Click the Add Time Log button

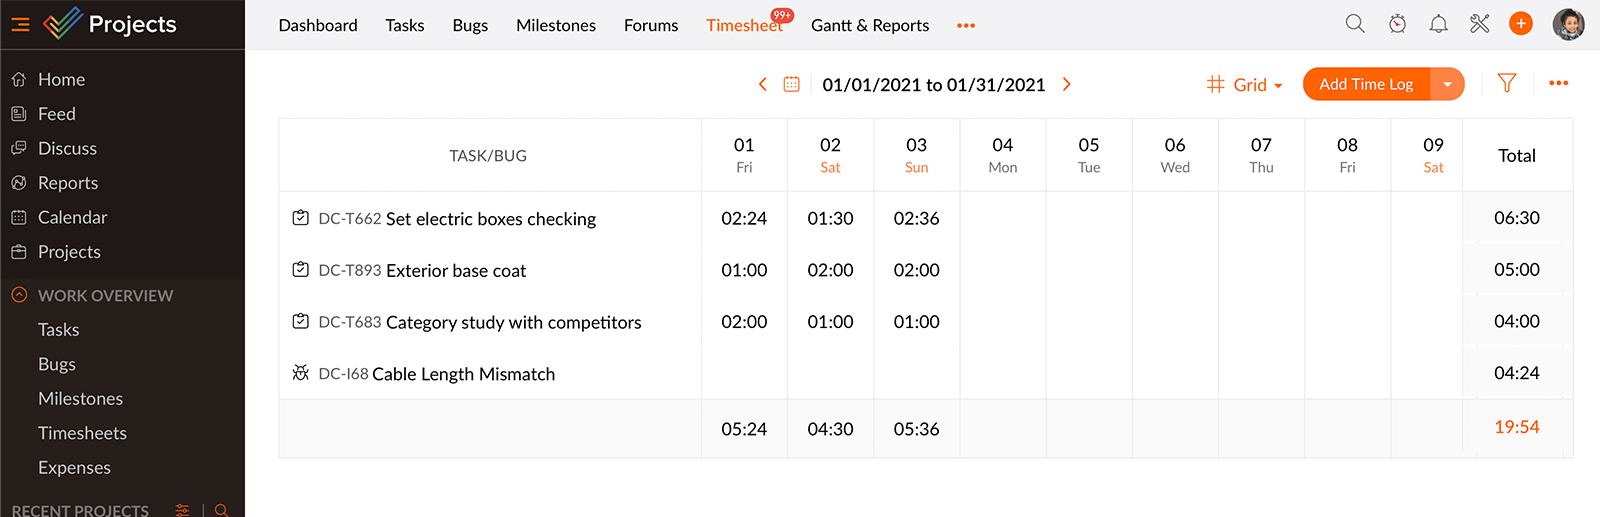click(1366, 85)
